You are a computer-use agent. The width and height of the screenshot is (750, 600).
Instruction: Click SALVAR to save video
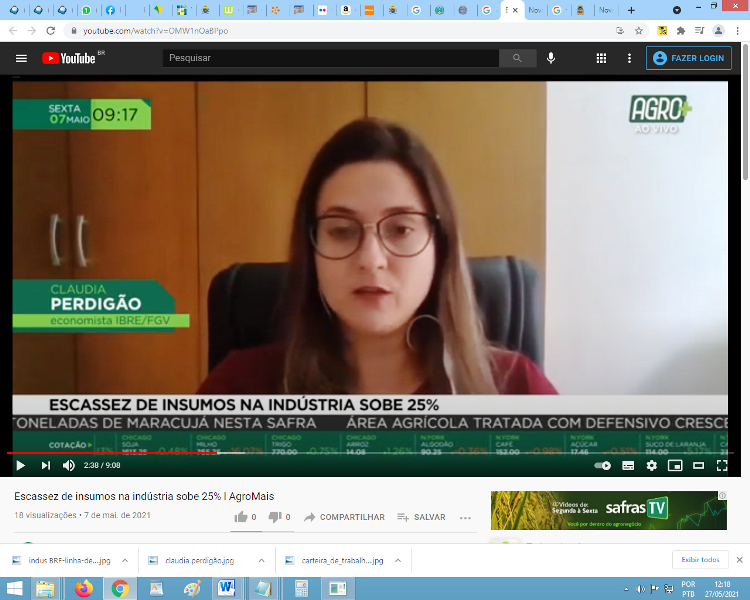[421, 517]
